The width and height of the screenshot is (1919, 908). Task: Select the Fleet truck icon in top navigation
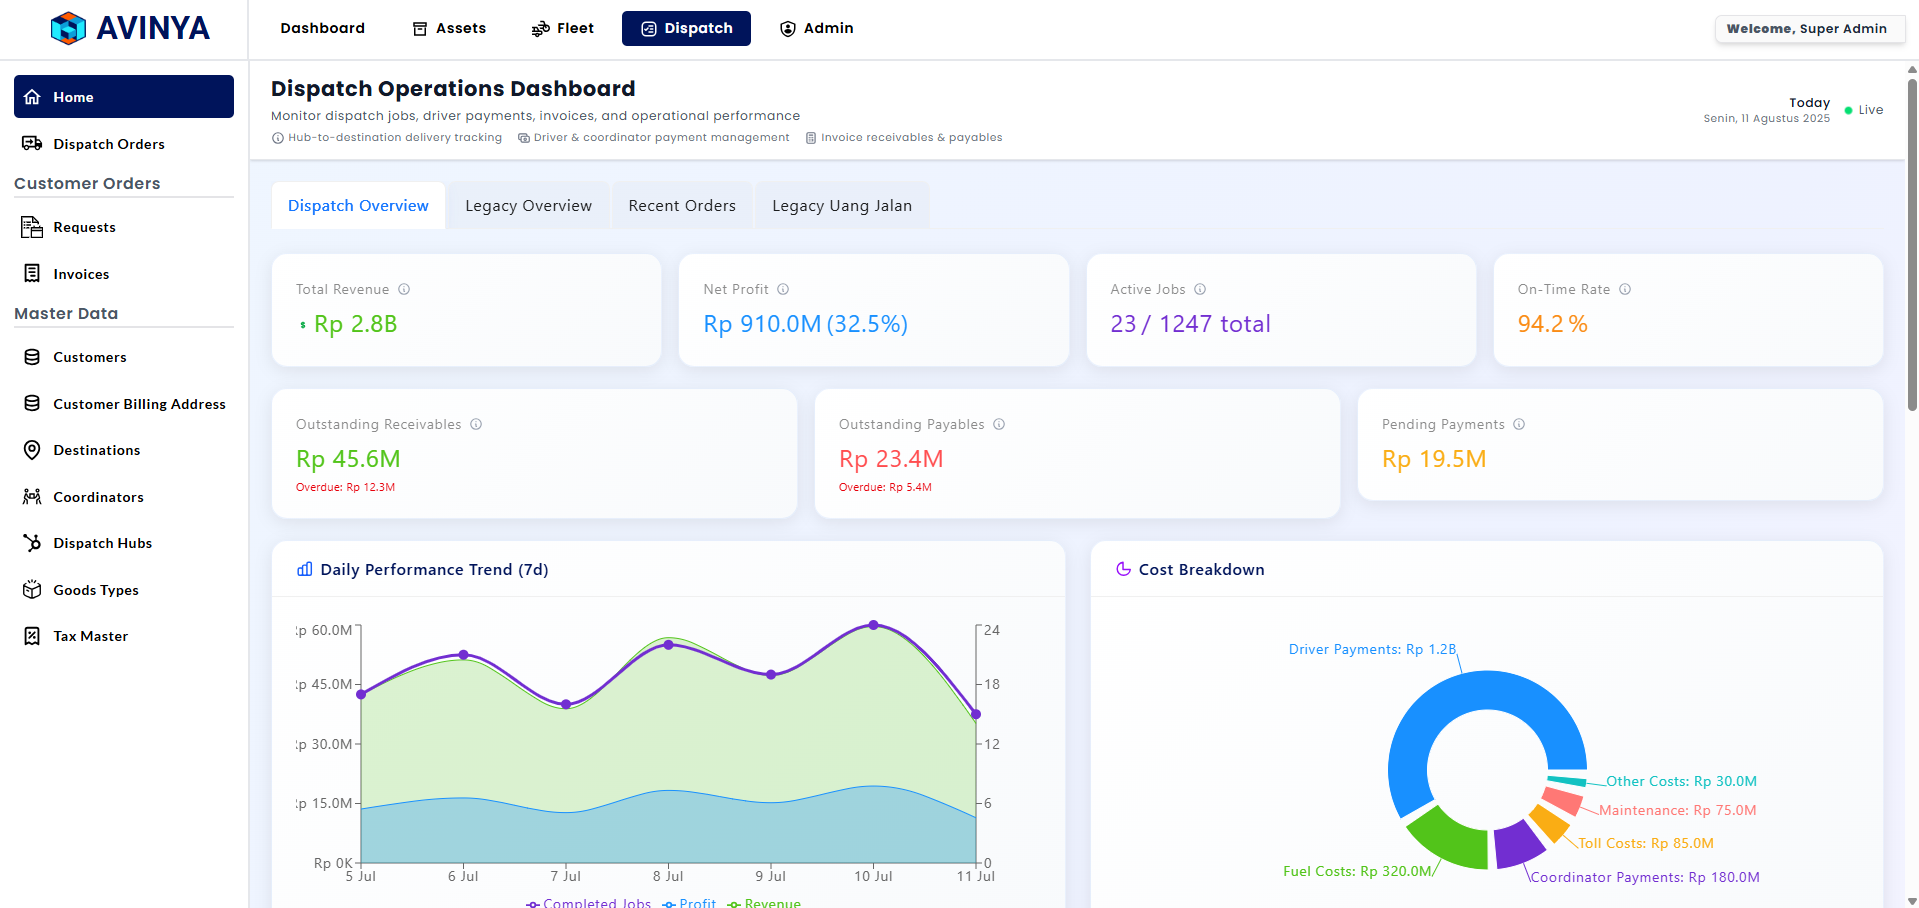pyautogui.click(x=540, y=28)
